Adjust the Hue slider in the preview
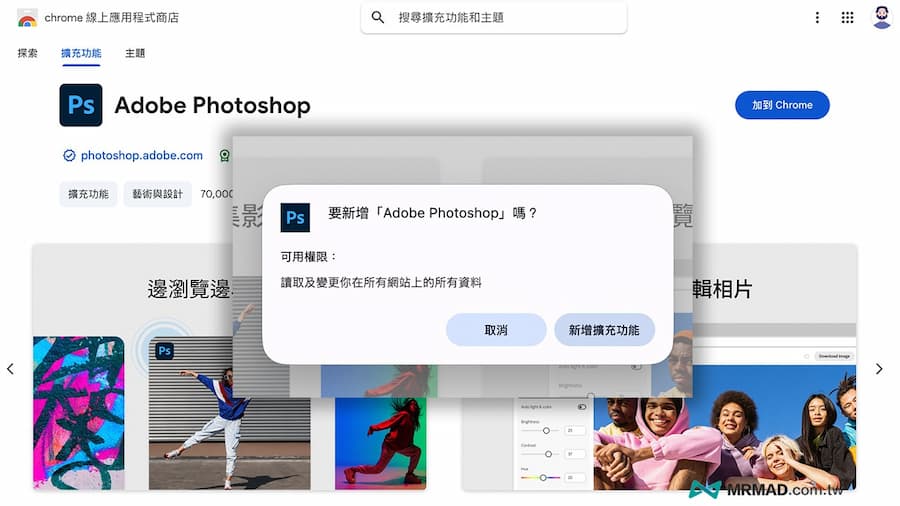The height and width of the screenshot is (506, 900). coord(543,477)
